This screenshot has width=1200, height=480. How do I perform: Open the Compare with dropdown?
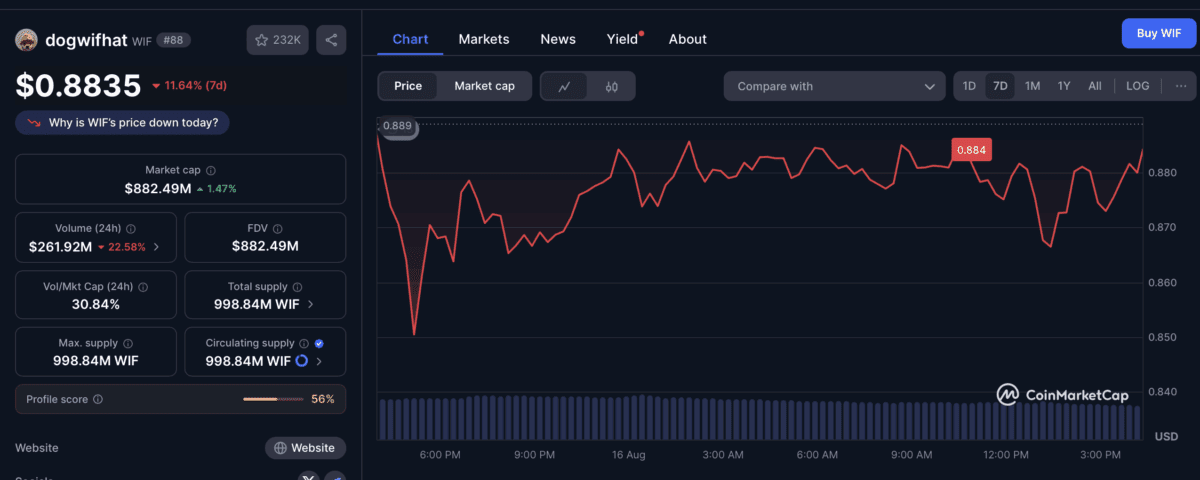(x=834, y=86)
